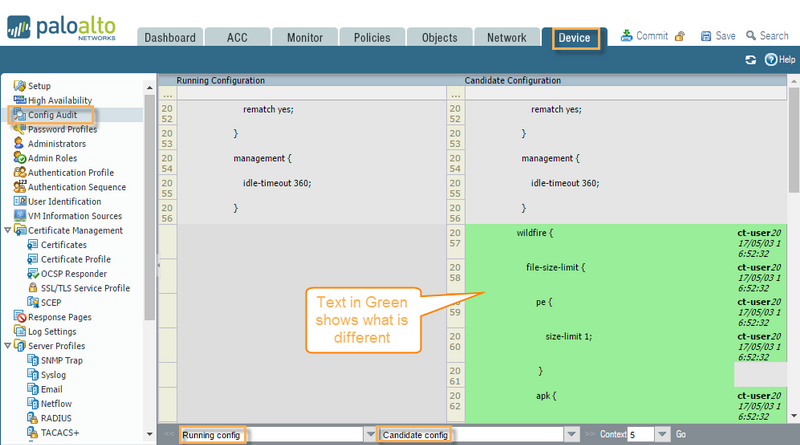Click the Running Configuration column header
Screen dimensions: 800x445
pos(220,80)
